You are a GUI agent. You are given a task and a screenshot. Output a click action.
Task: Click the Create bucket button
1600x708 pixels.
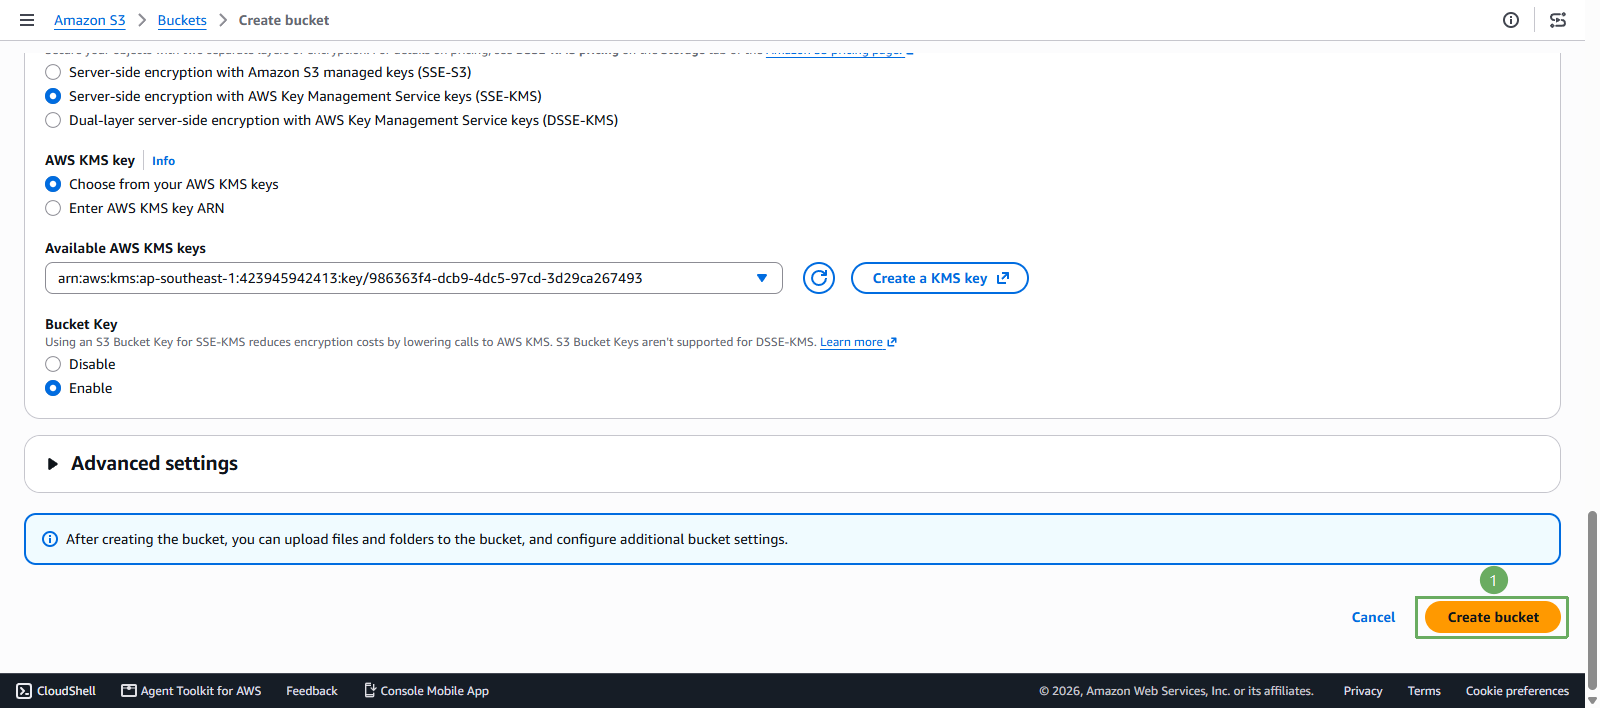1493,617
